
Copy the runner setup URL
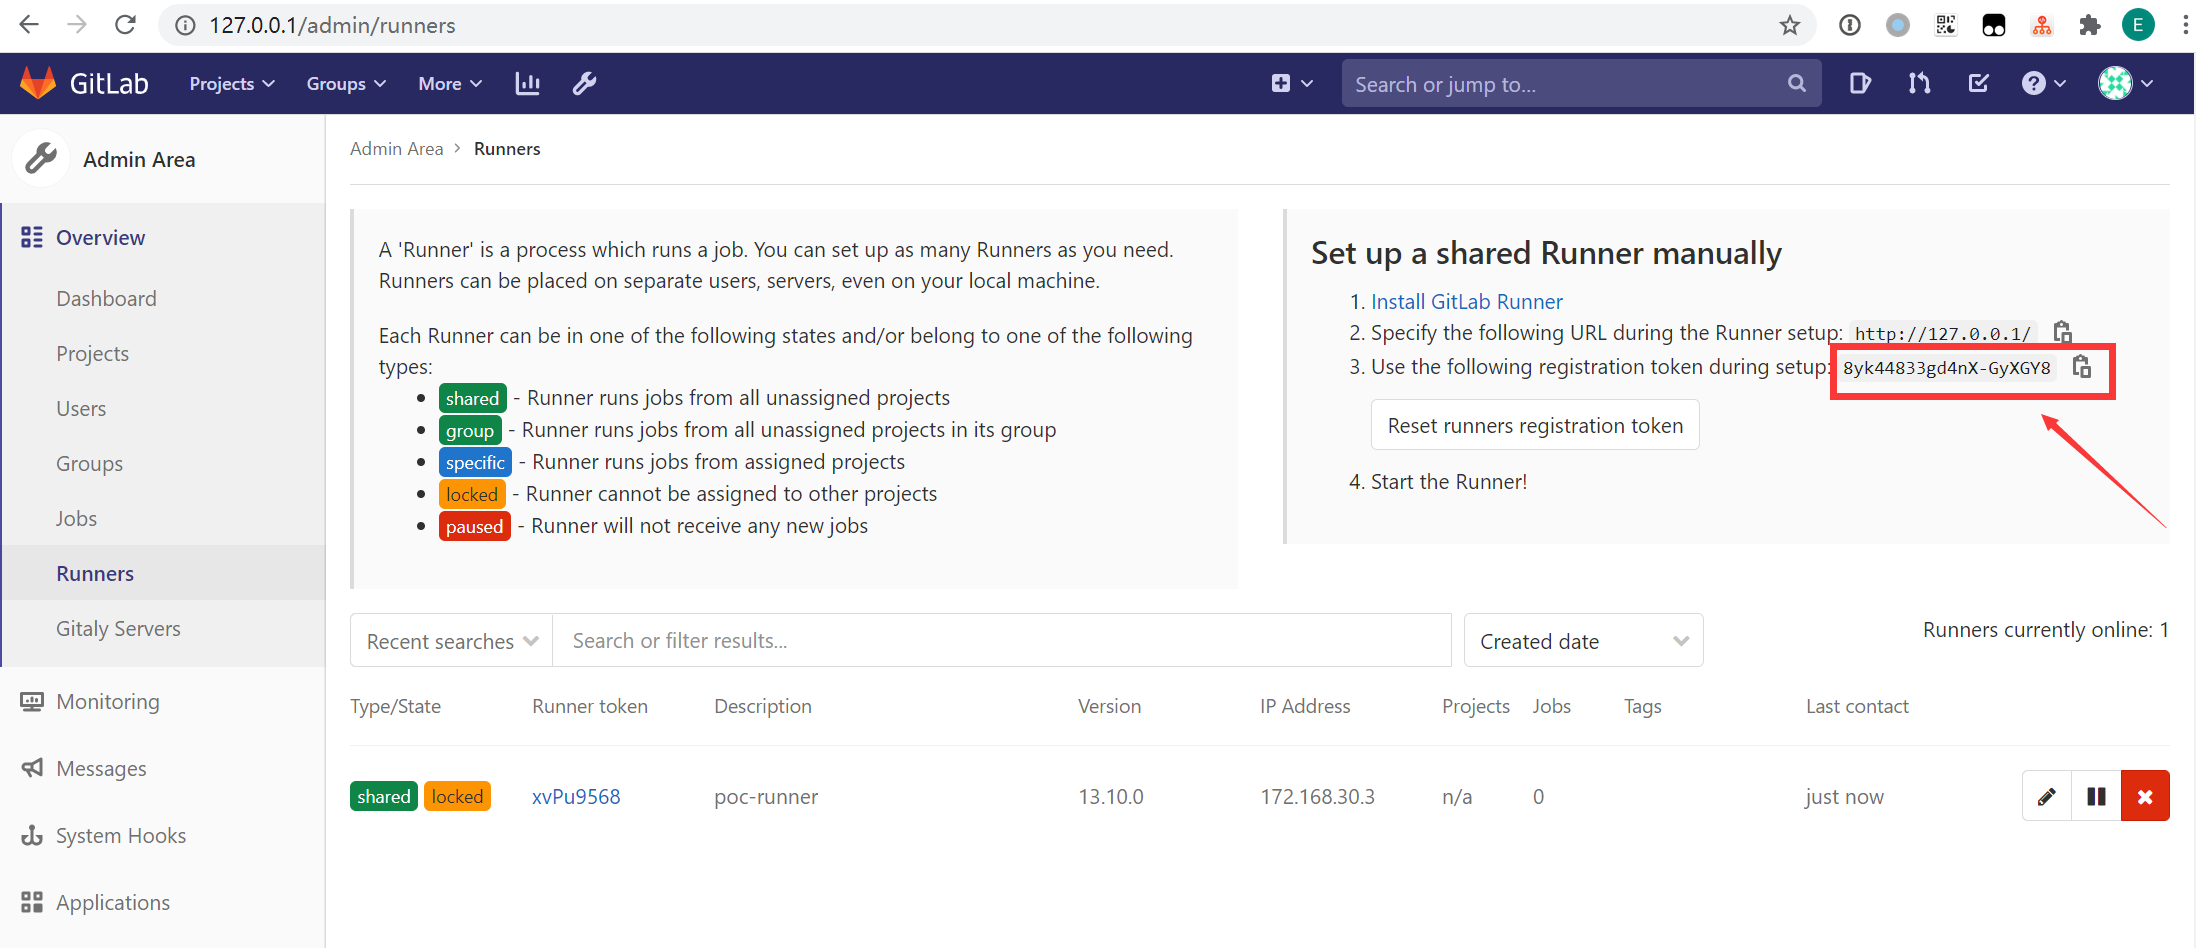2062,332
